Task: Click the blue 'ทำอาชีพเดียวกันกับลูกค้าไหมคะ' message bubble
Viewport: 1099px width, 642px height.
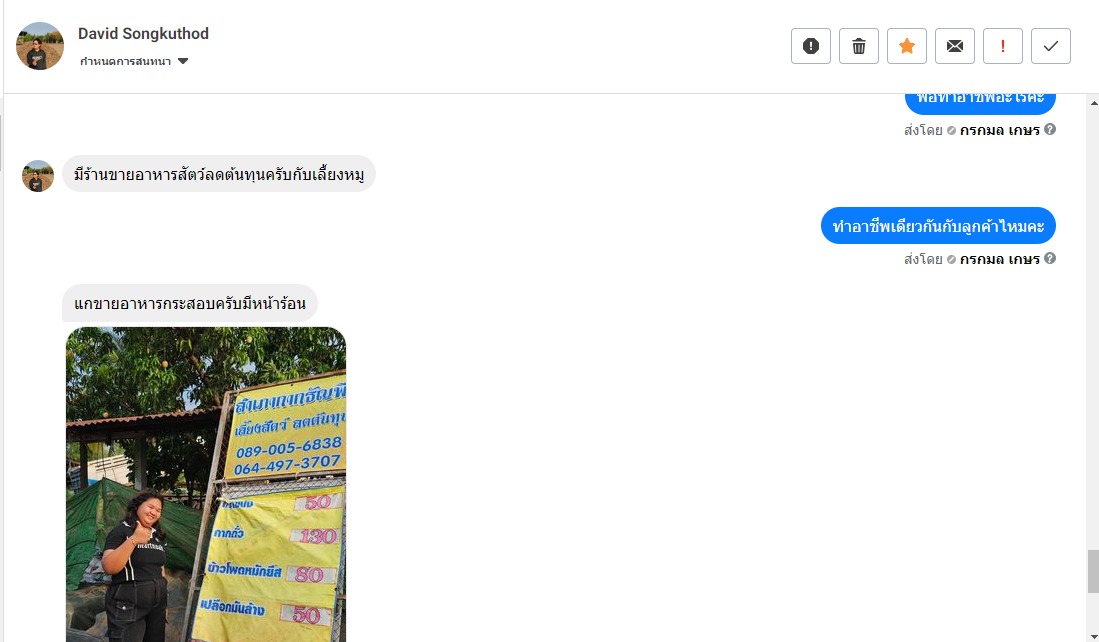Action: click(x=938, y=226)
